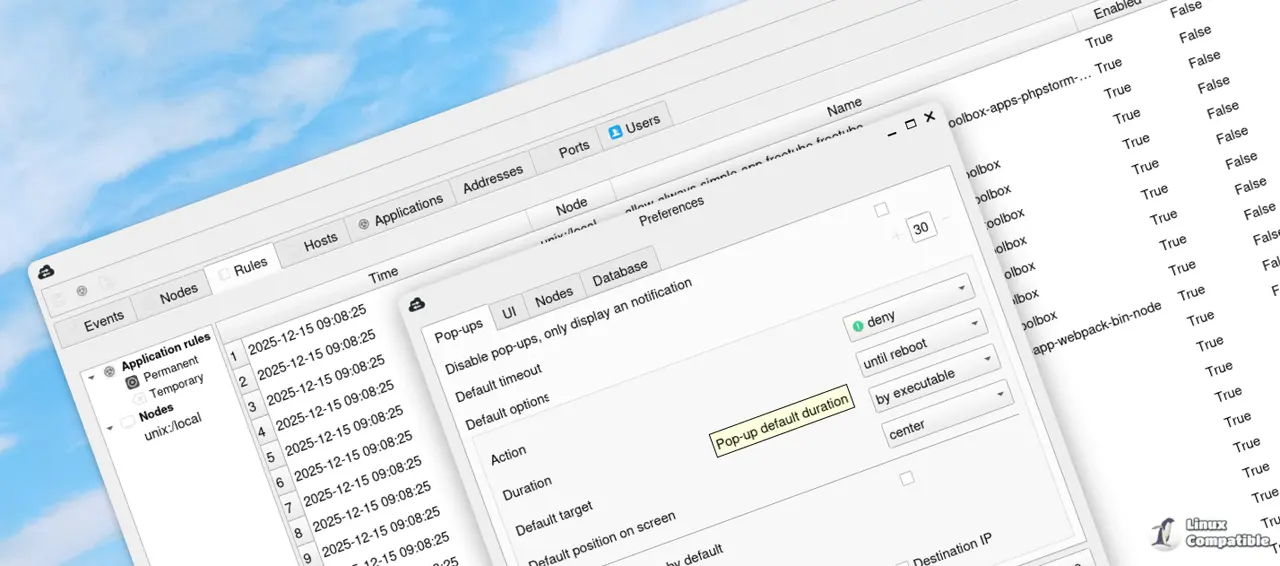The image size is (1280, 566).
Task: Open the Applications tab icon
Action: pyautogui.click(x=364, y=222)
